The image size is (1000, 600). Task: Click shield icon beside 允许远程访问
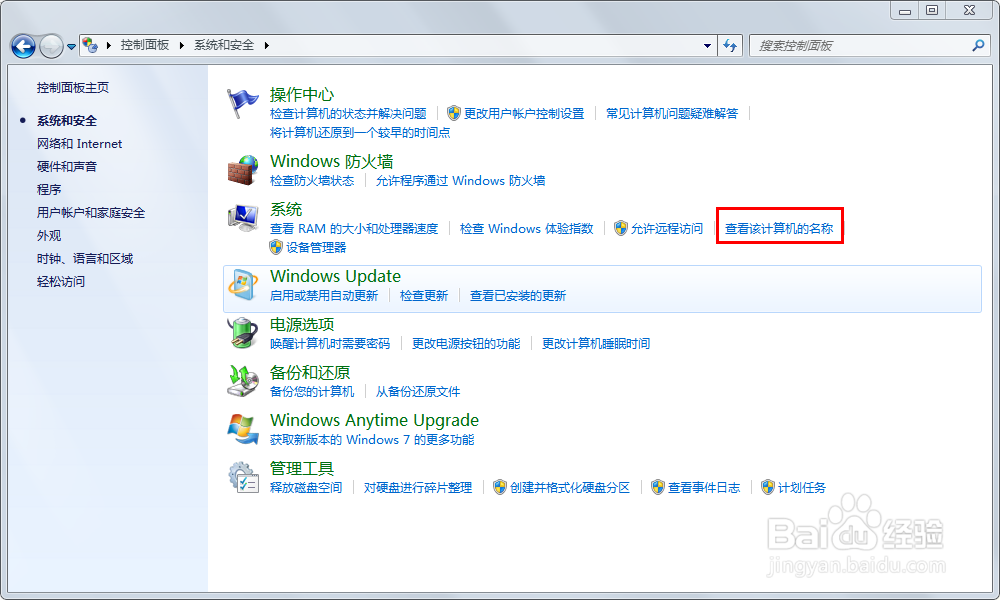[621, 228]
